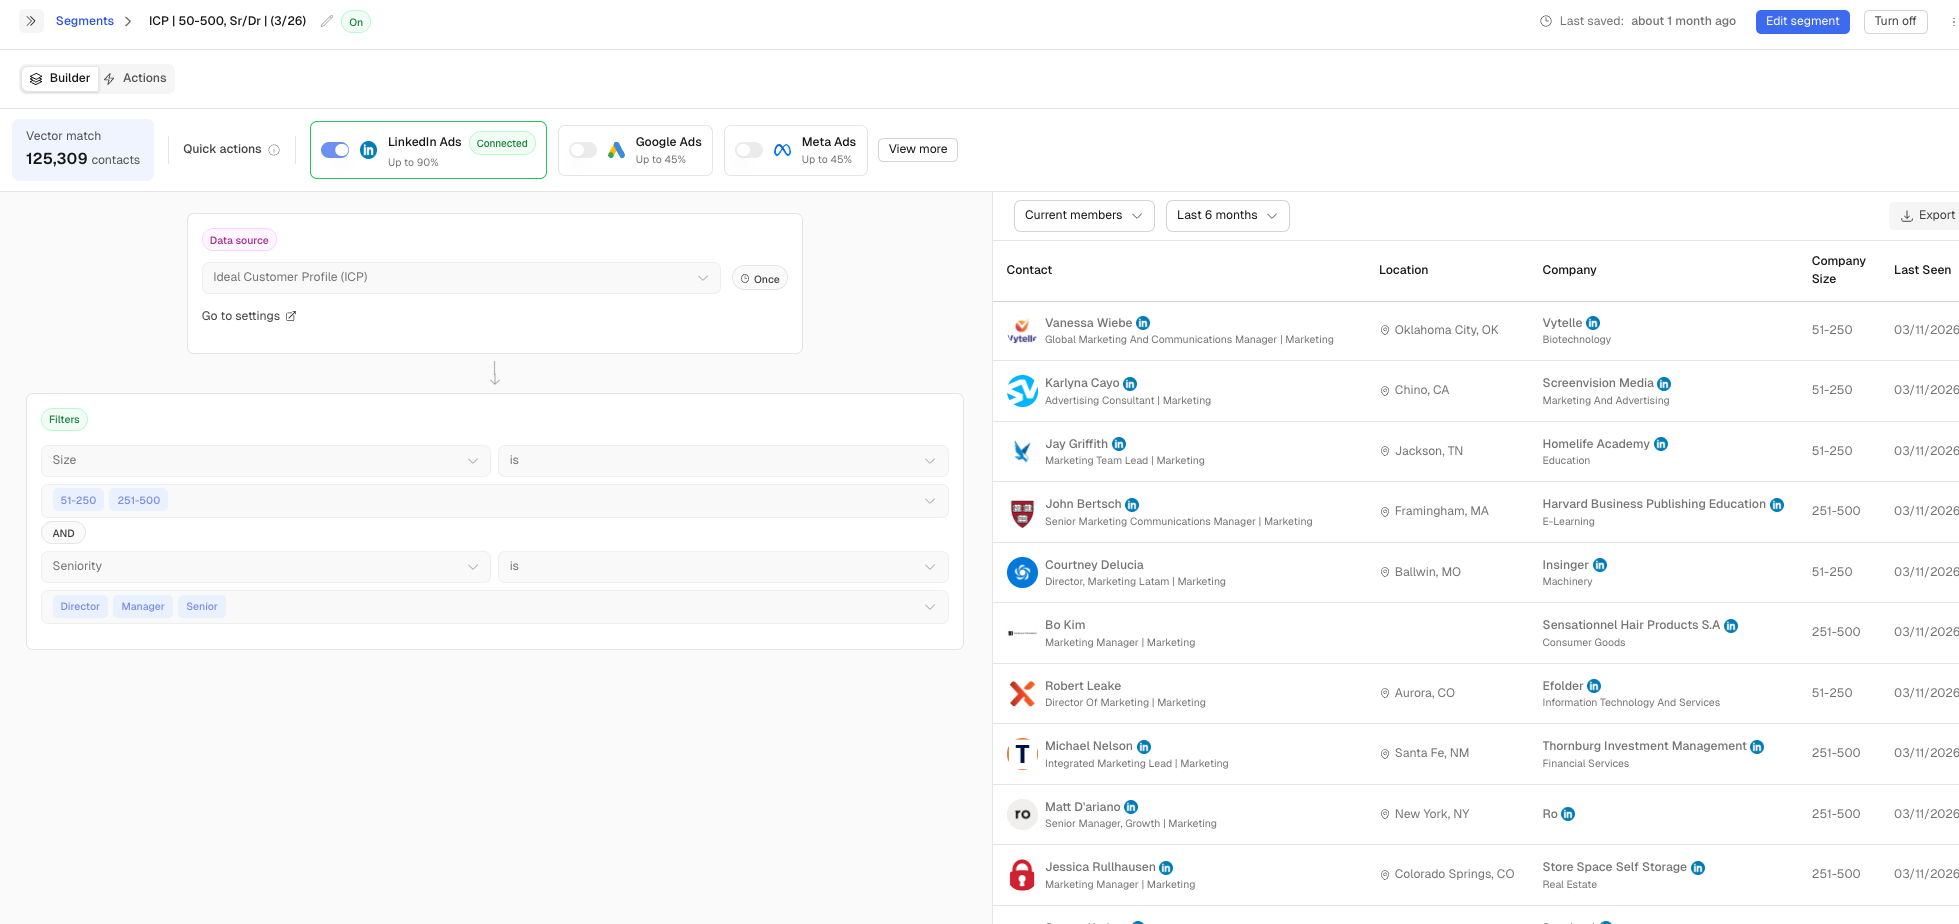Open LinkedIn profile of Jessica Rullhausen
The height and width of the screenshot is (924, 1959).
[1166, 868]
